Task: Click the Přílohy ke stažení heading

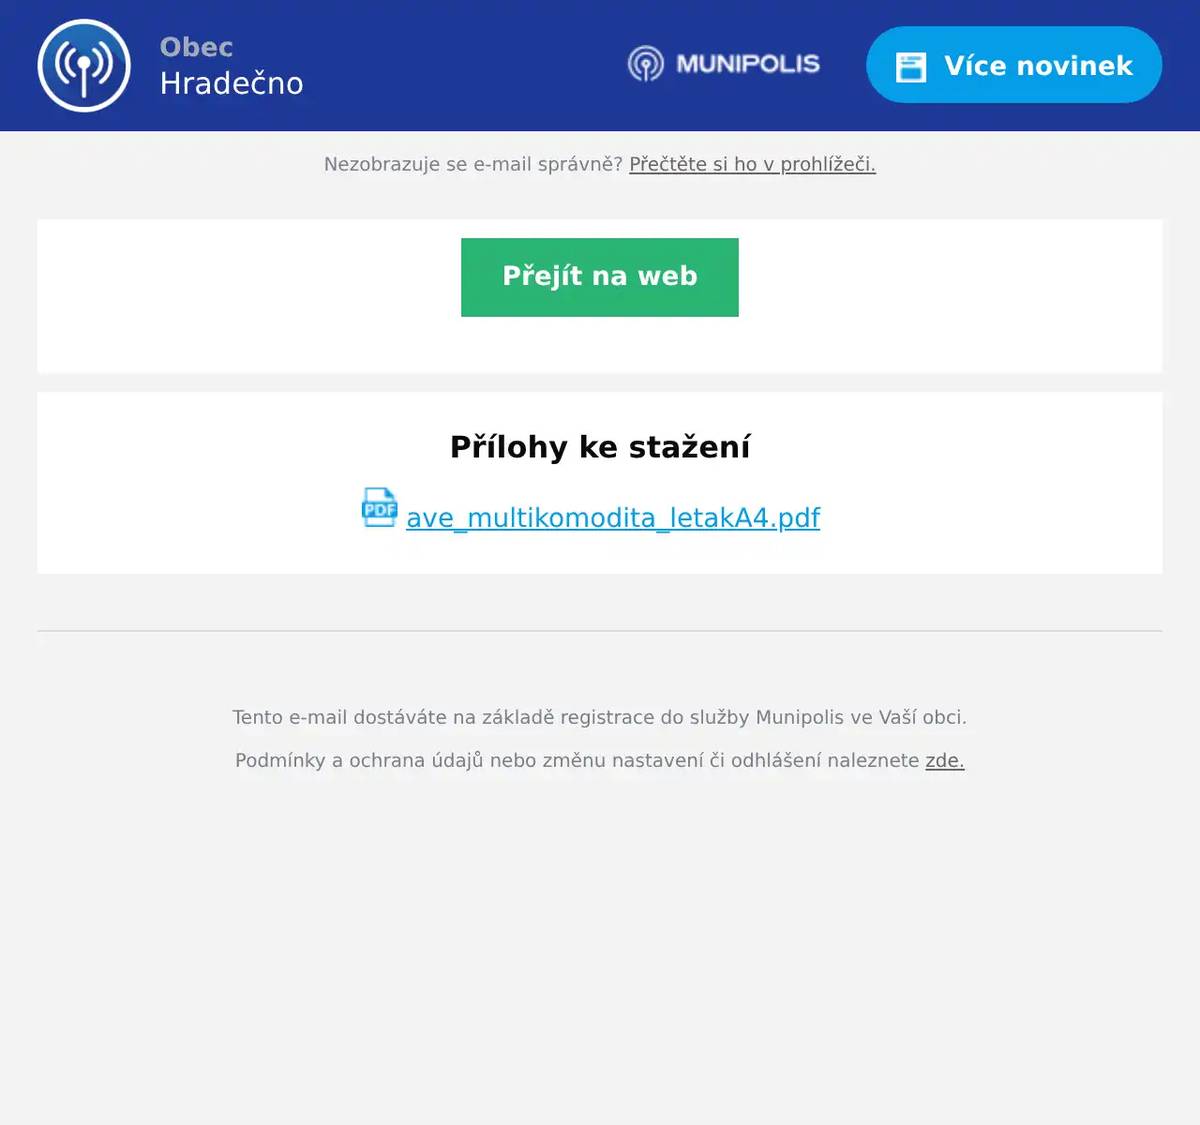Action: [600, 447]
